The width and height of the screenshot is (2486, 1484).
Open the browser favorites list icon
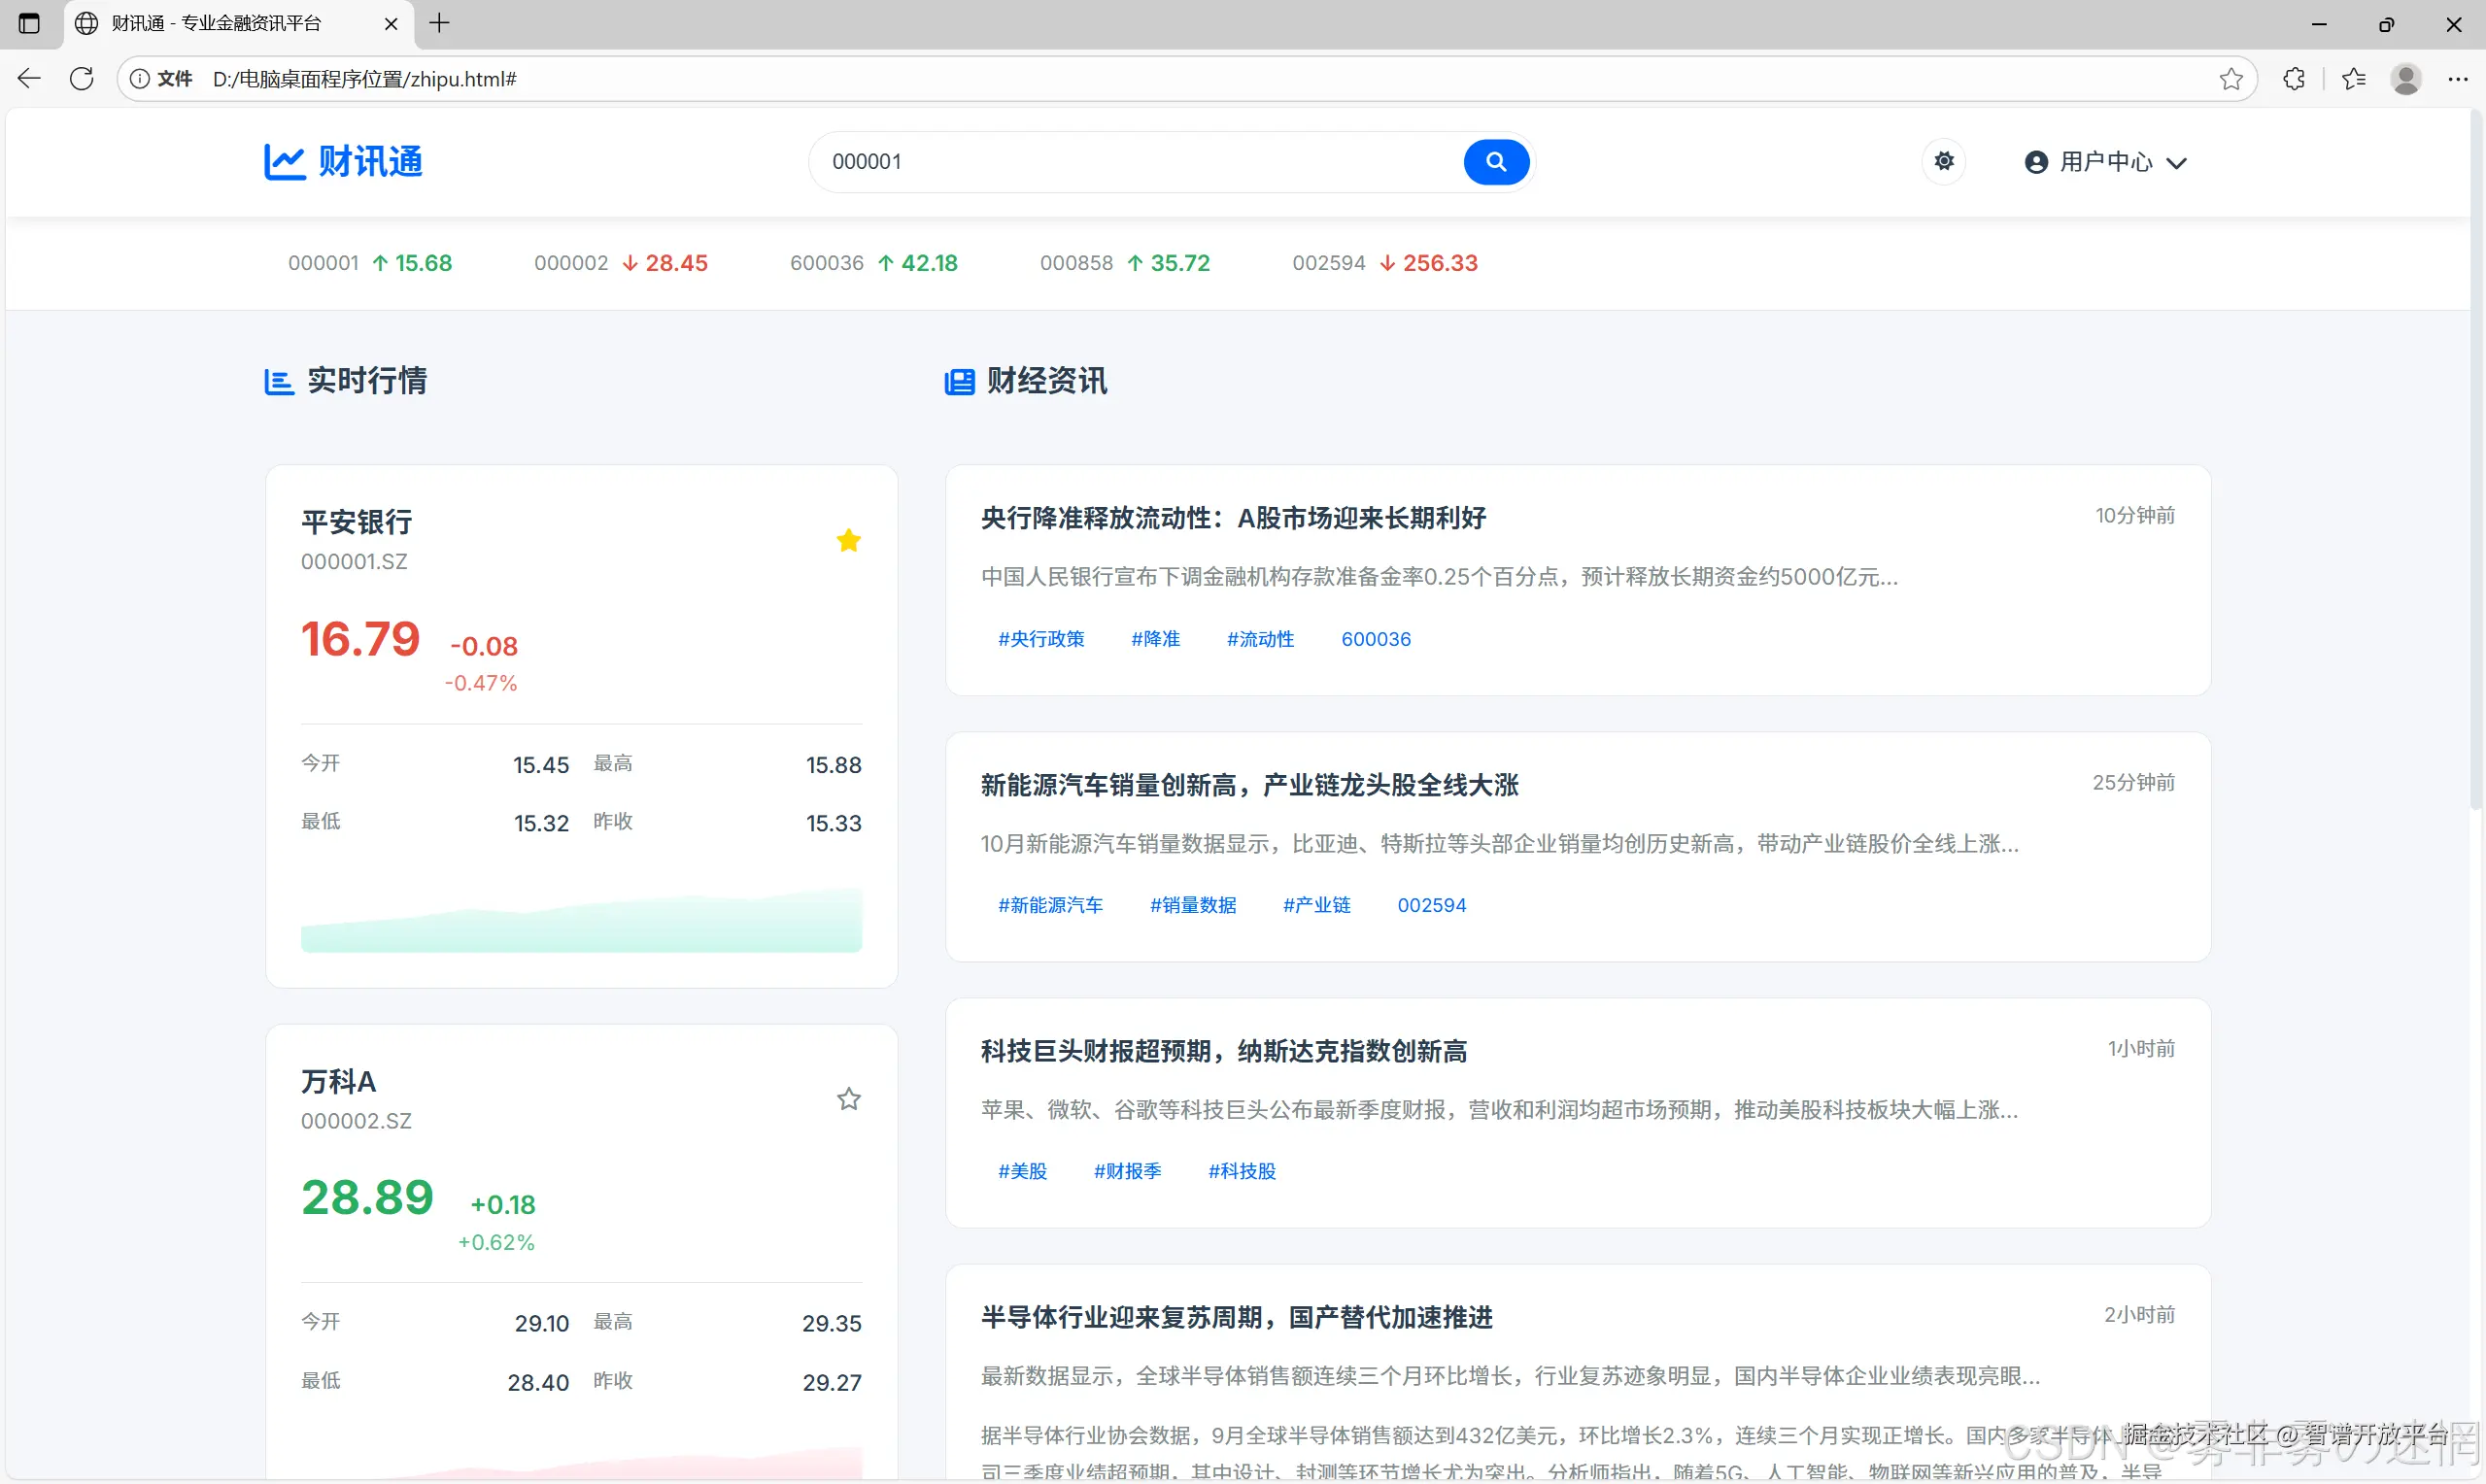coord(2353,79)
